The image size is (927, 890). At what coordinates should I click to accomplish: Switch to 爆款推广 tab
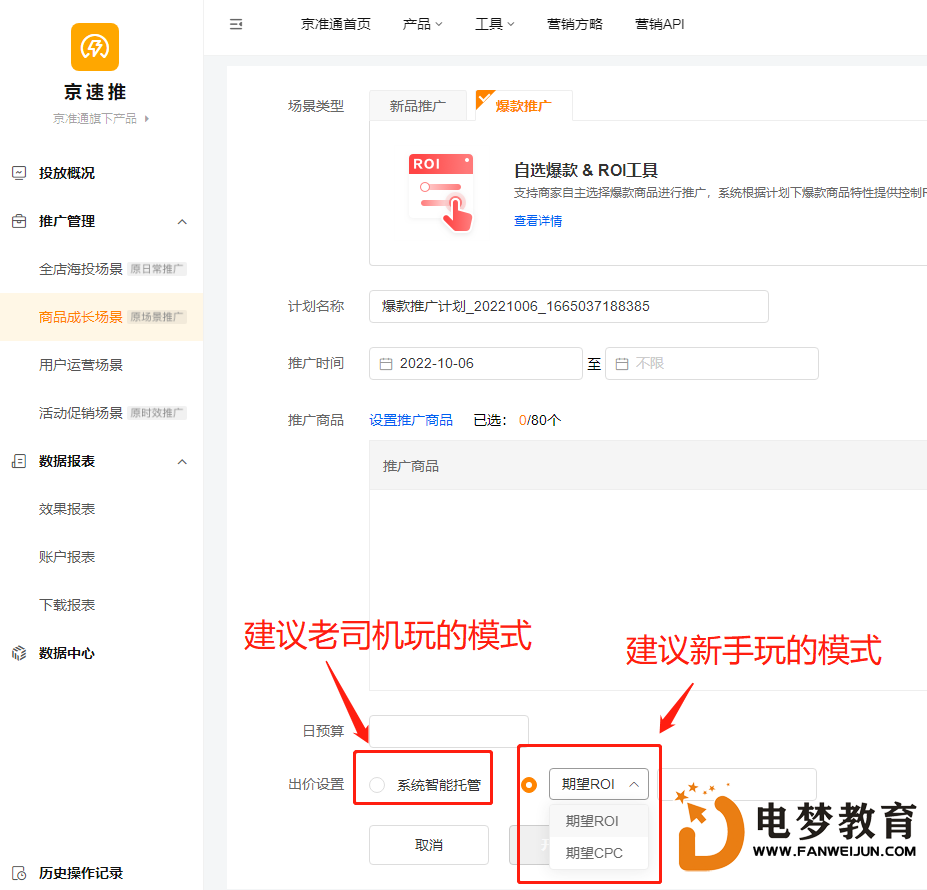524,106
